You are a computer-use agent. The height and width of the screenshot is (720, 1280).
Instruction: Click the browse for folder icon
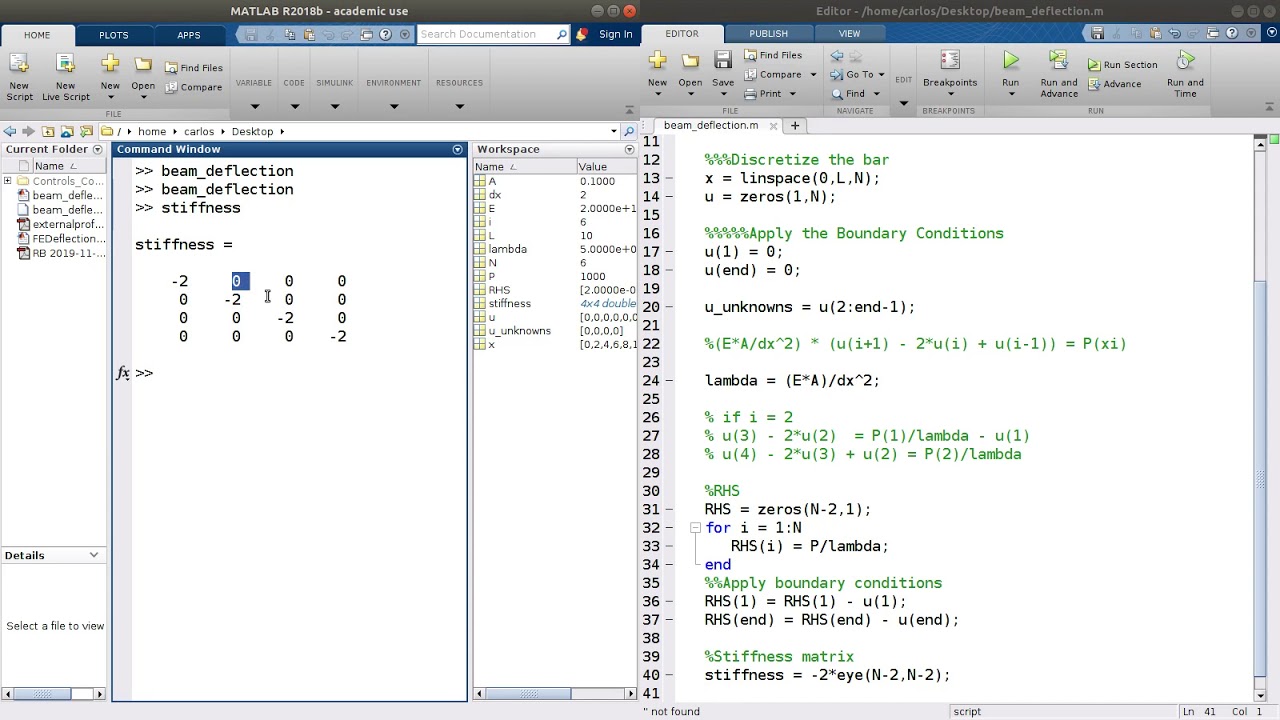point(67,131)
